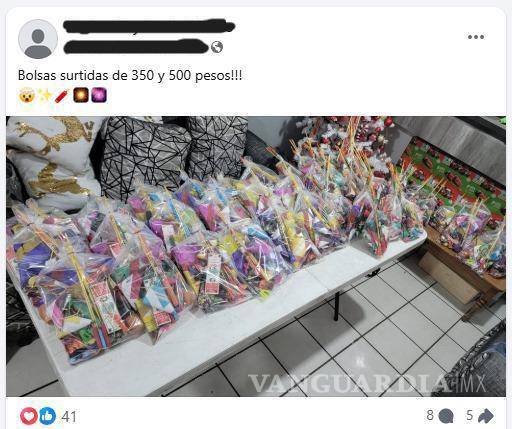Click the heart love reaction icon

[29, 416]
